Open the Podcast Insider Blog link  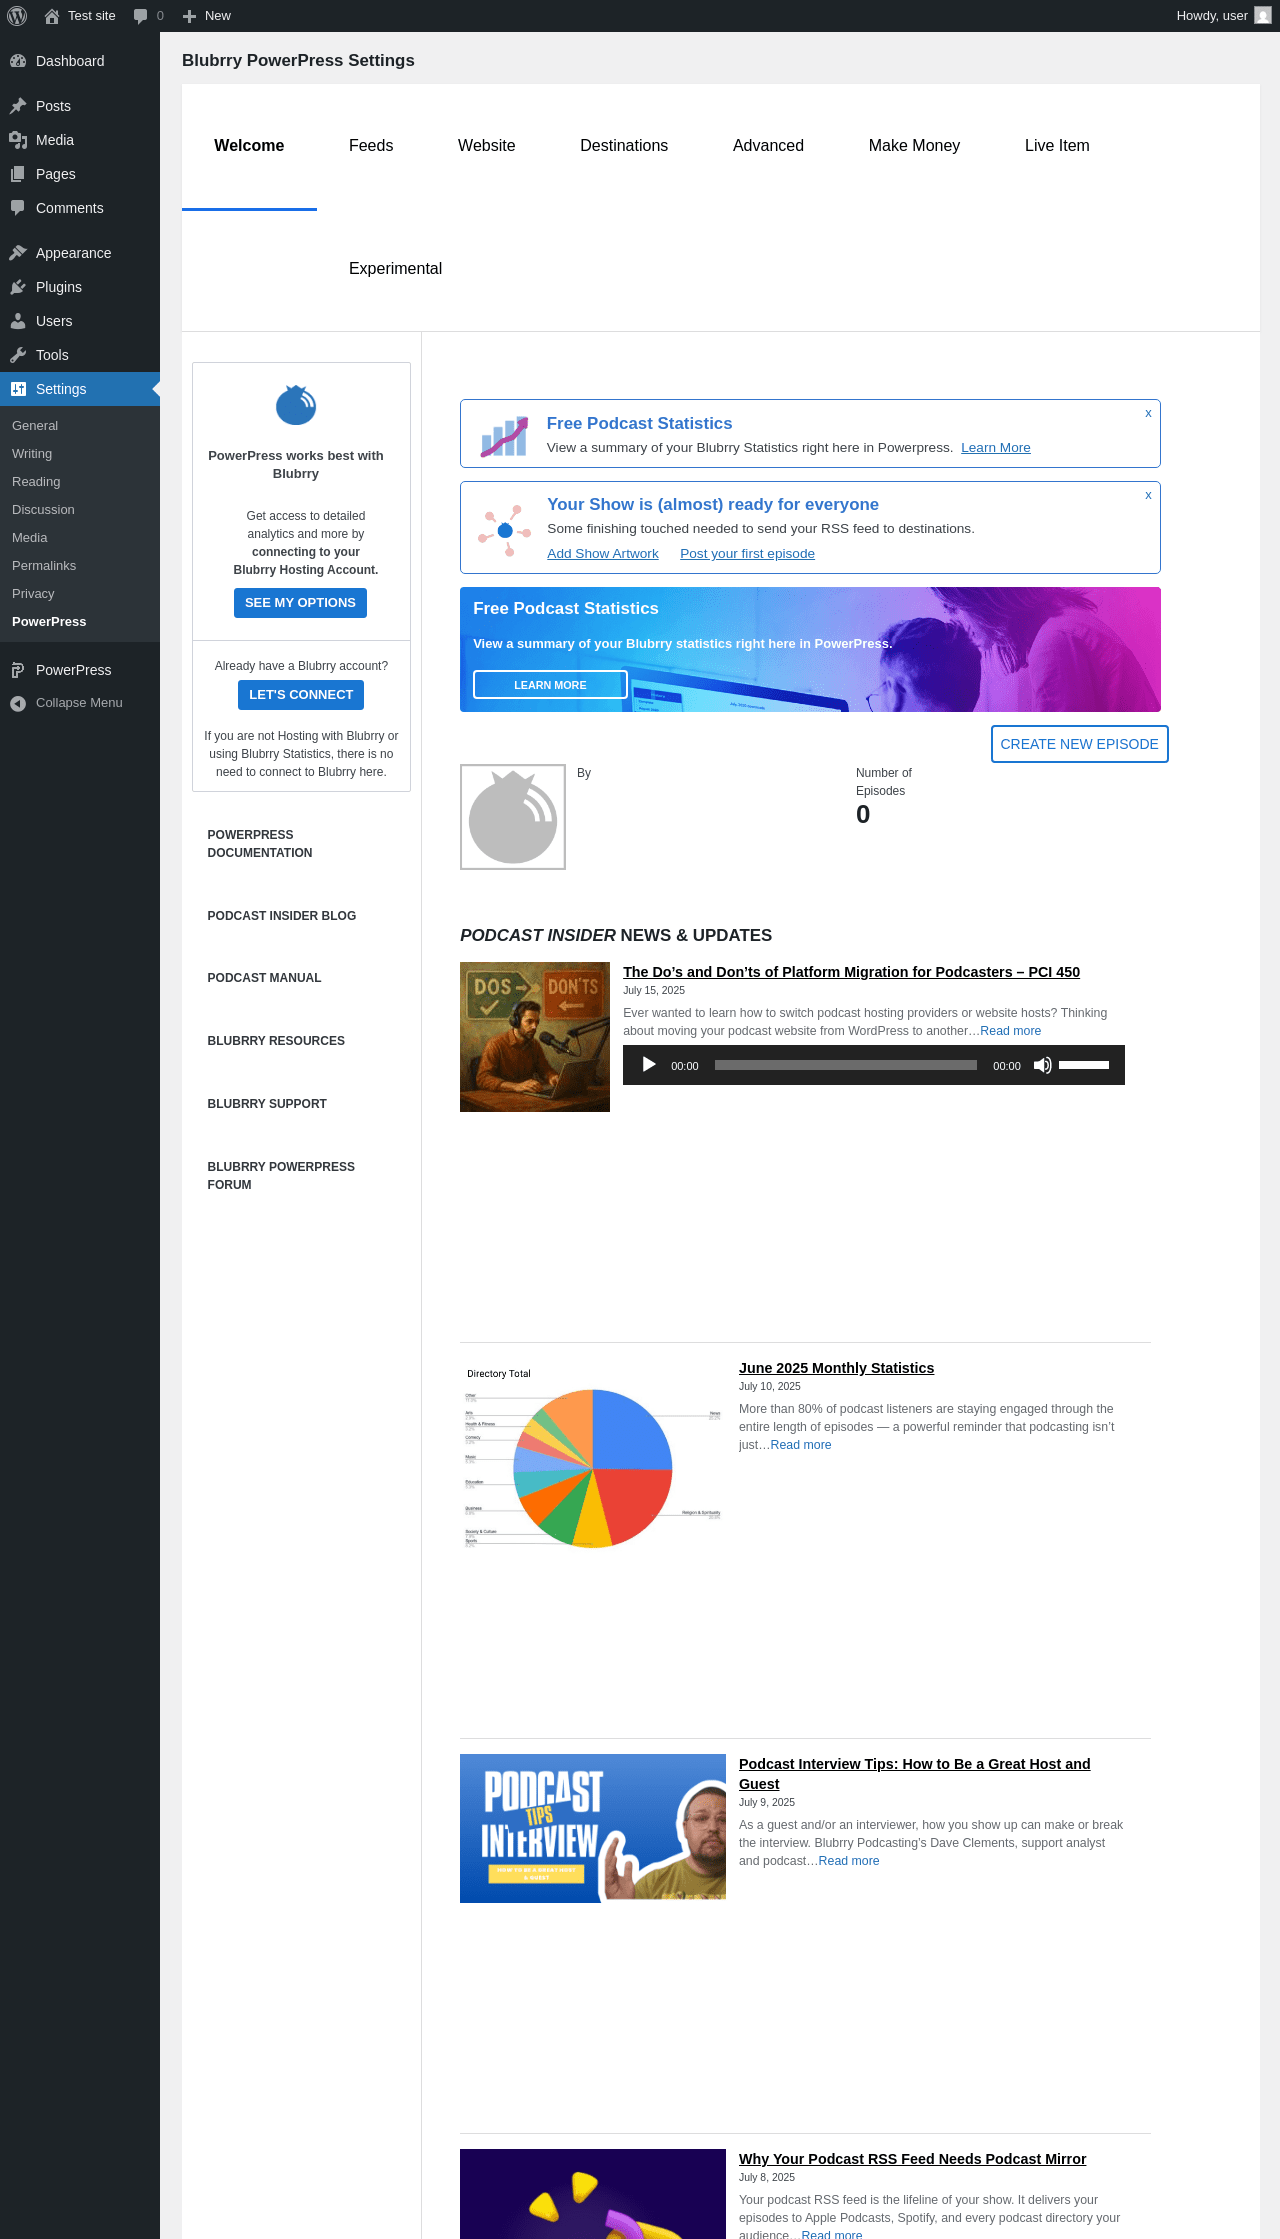282,916
